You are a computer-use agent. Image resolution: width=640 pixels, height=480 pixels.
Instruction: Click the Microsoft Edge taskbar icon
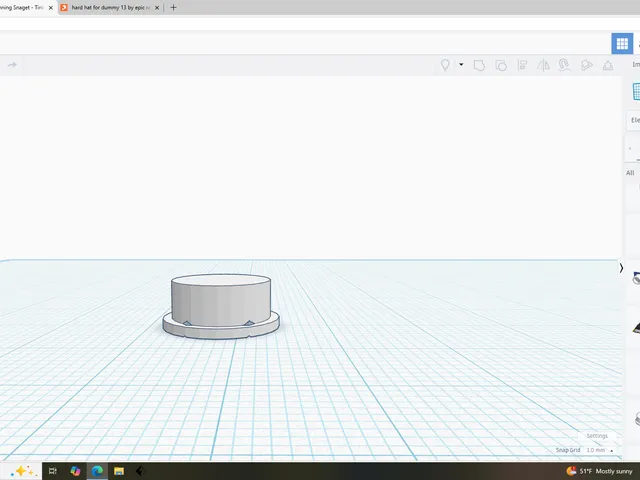(97, 471)
